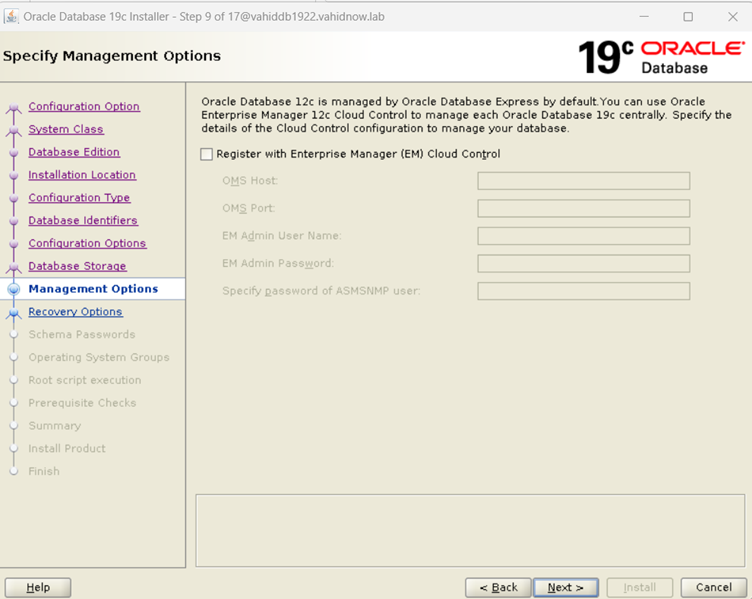This screenshot has width=752, height=599.
Task: Navigate to Installation Location step
Action: pos(82,175)
